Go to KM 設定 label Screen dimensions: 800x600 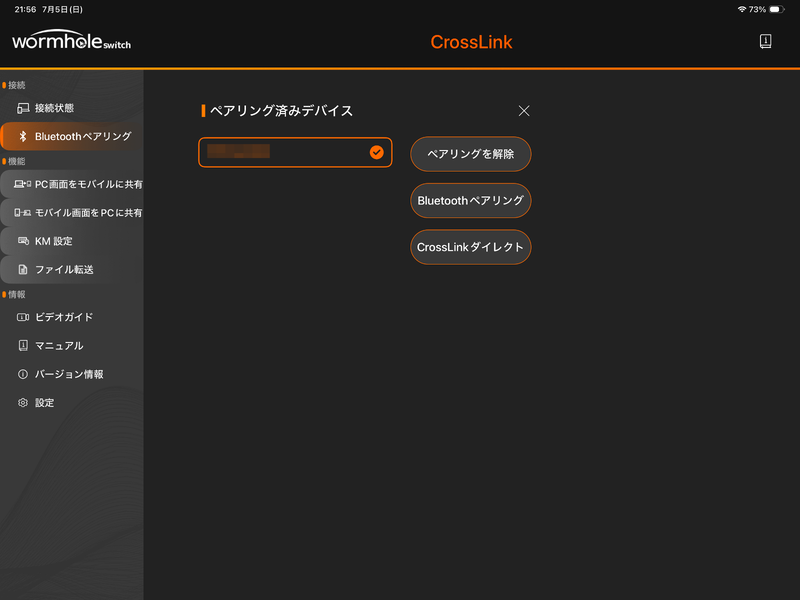54,241
